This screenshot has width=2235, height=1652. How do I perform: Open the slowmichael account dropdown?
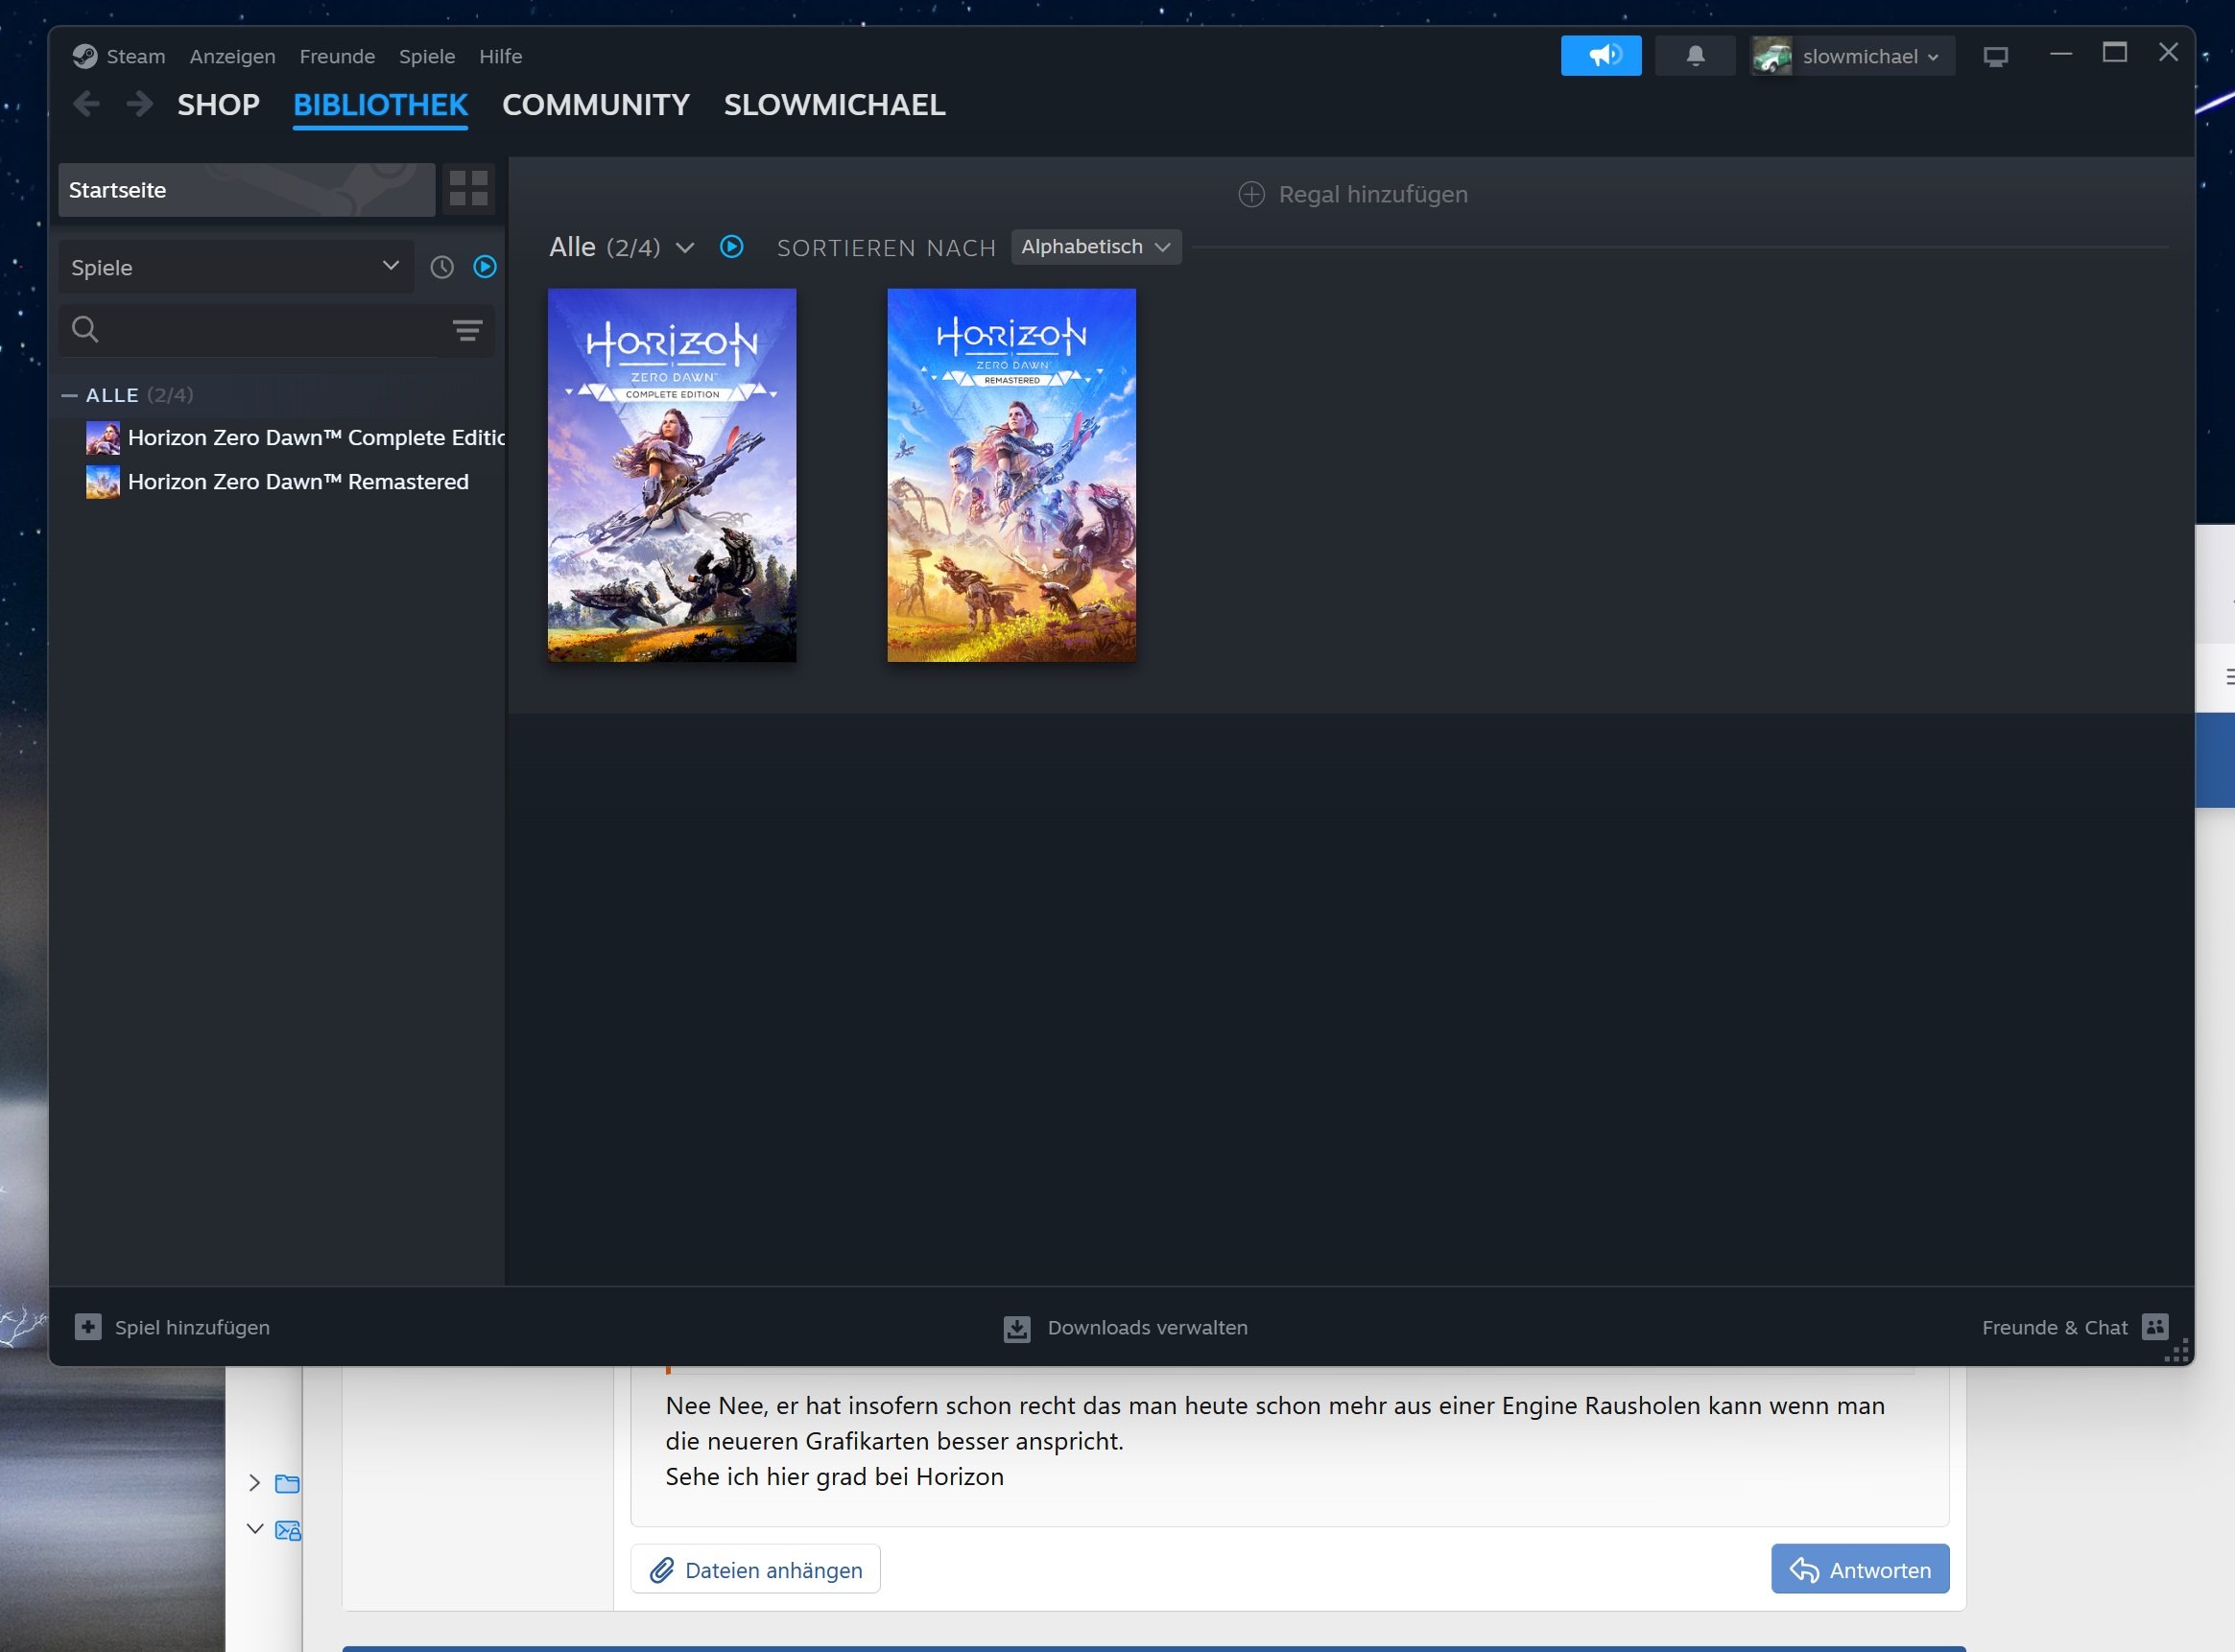coord(1853,56)
